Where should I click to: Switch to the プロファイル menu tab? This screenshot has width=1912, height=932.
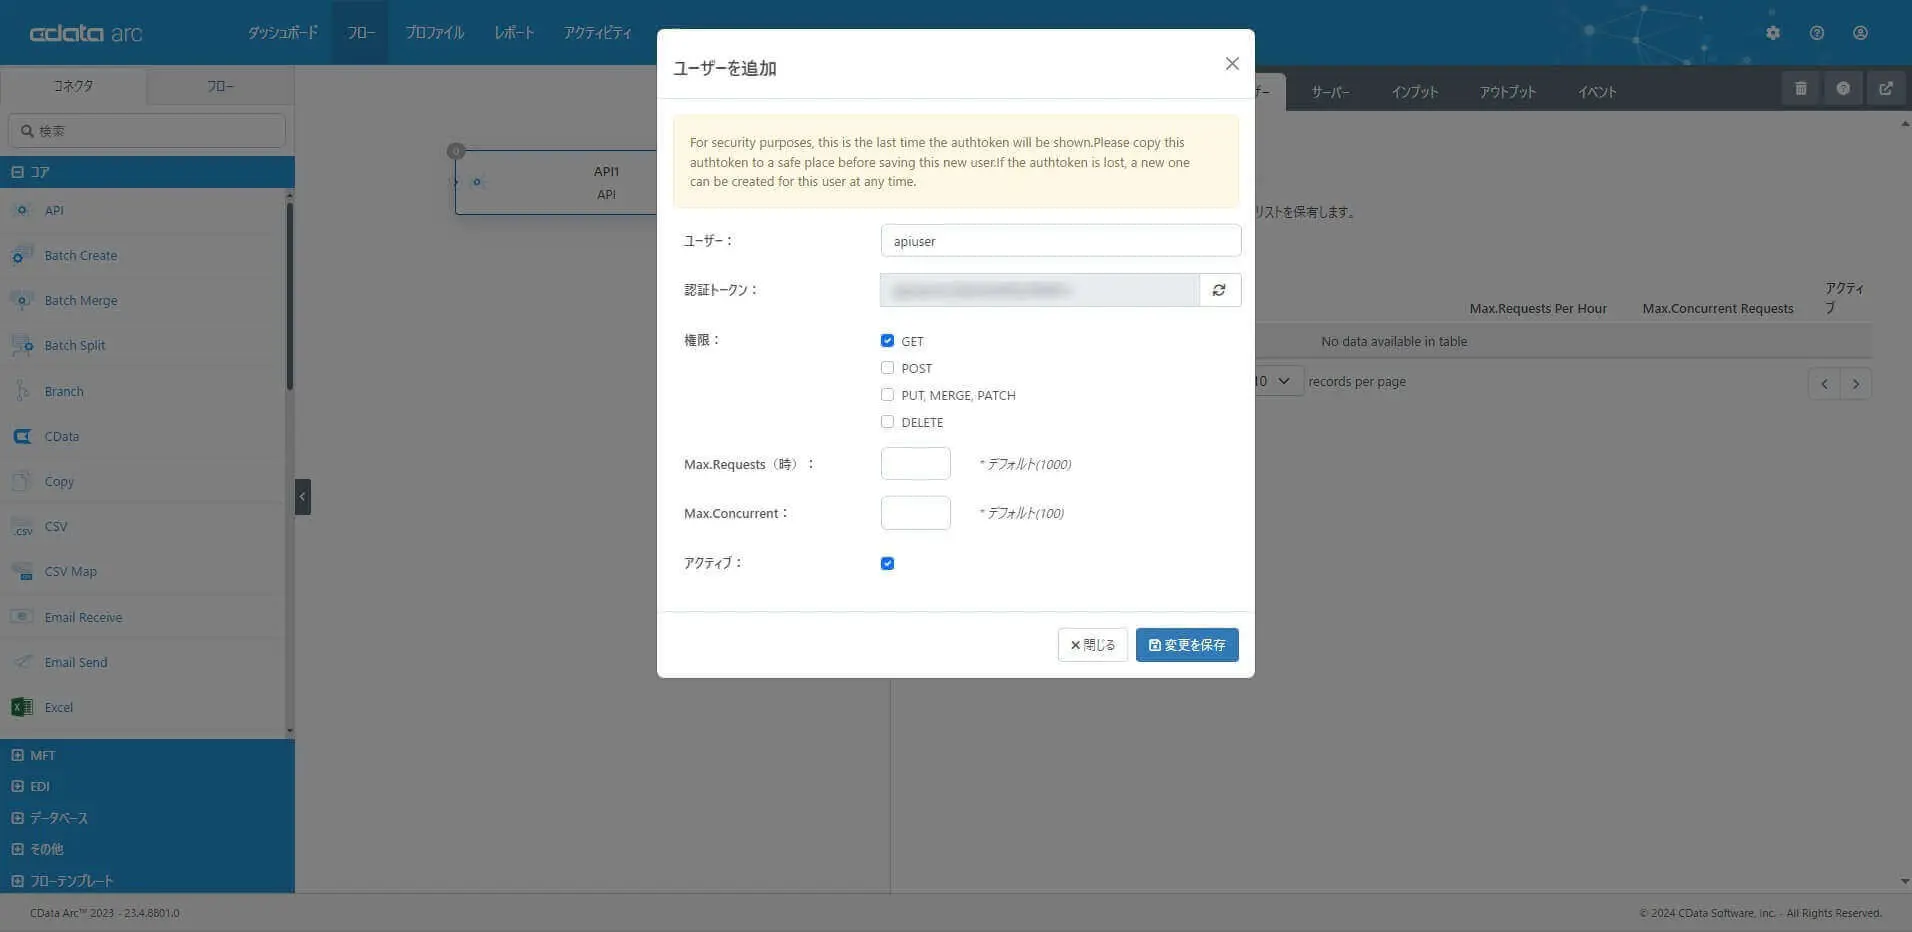434,33
